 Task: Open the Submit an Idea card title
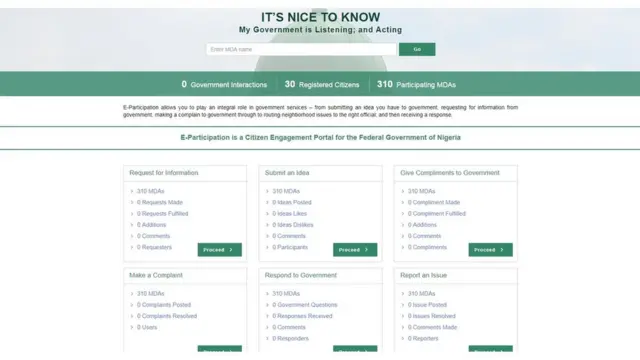287,173
